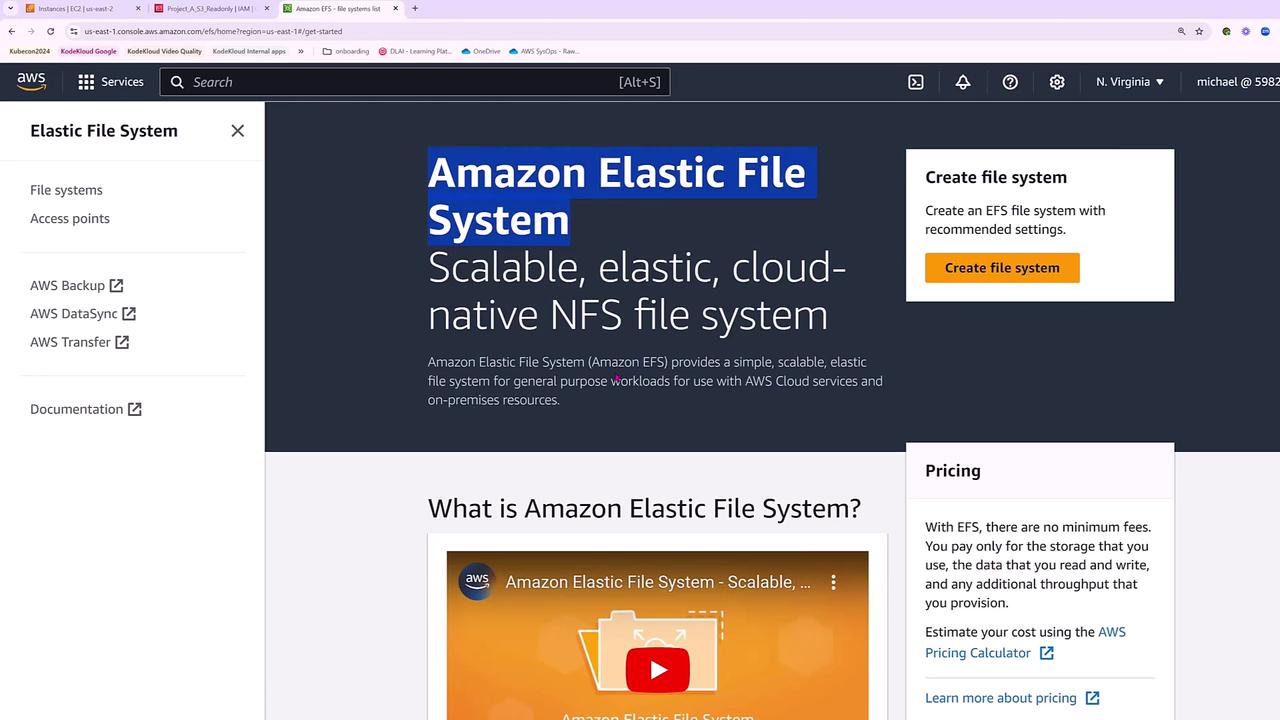1280x720 pixels.
Task: View site information icon in address bar
Action: point(74,31)
